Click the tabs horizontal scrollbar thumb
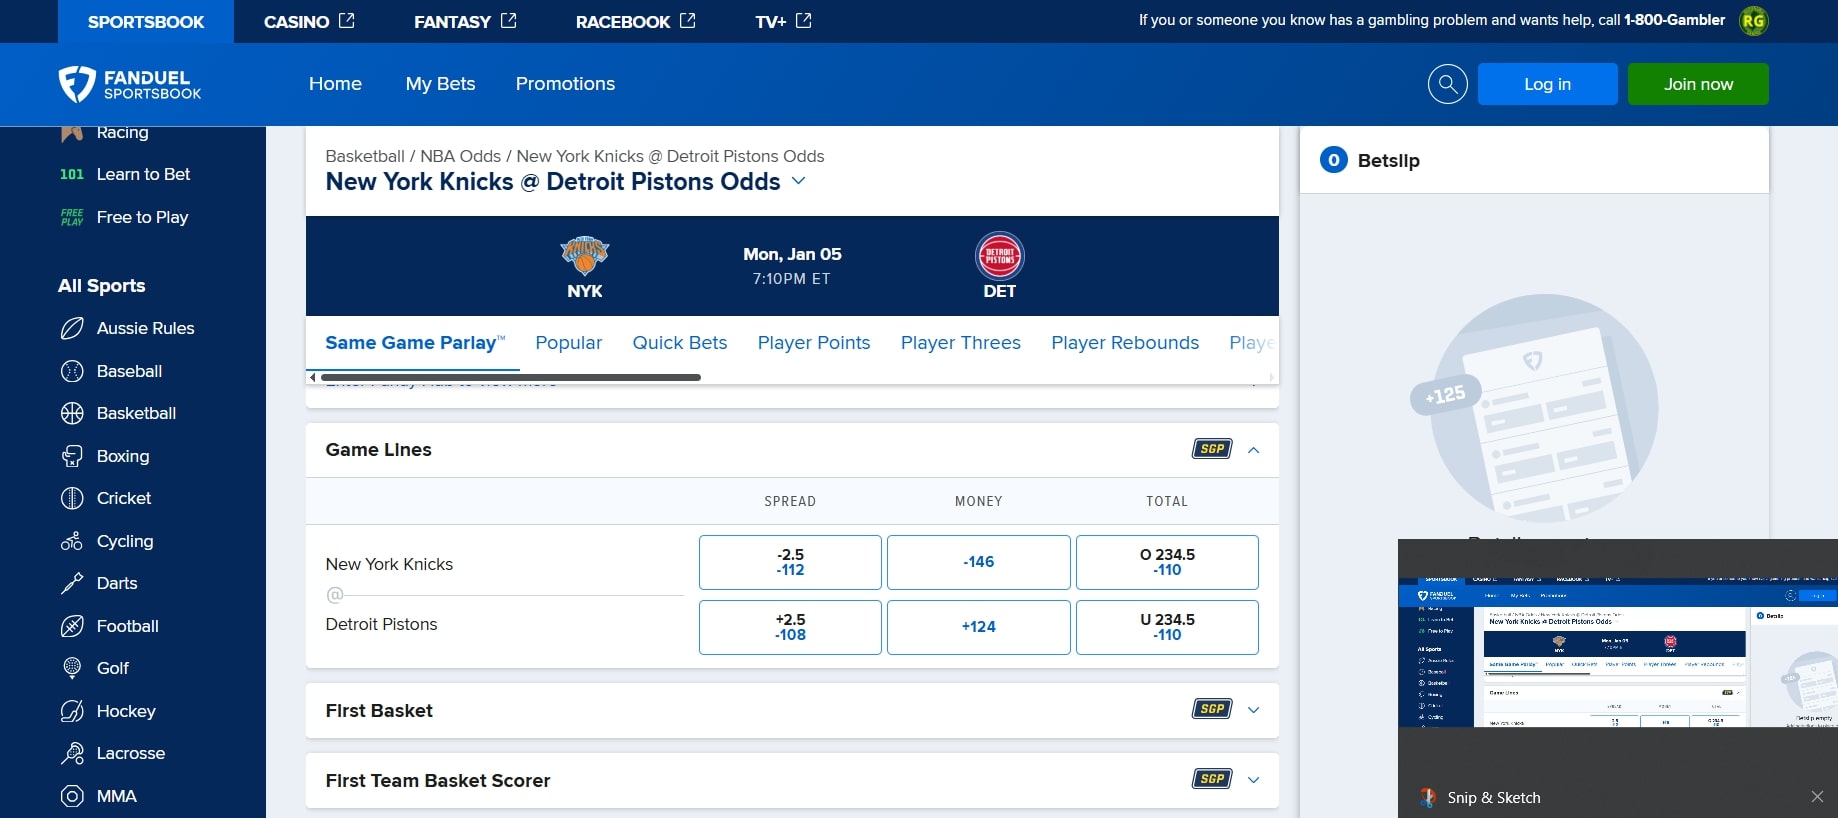Viewport: 1838px width, 818px height. tap(510, 377)
